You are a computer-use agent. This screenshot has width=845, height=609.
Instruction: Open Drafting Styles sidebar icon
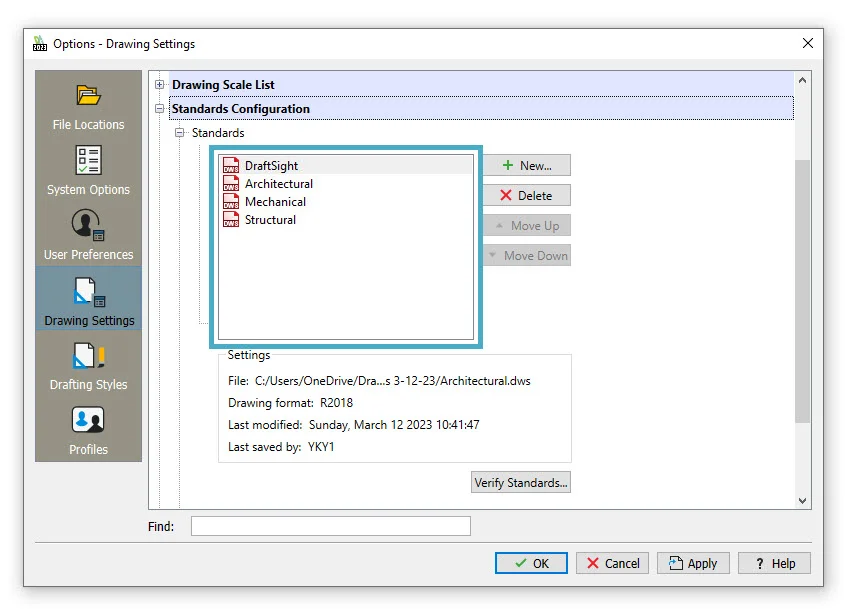[x=88, y=356]
